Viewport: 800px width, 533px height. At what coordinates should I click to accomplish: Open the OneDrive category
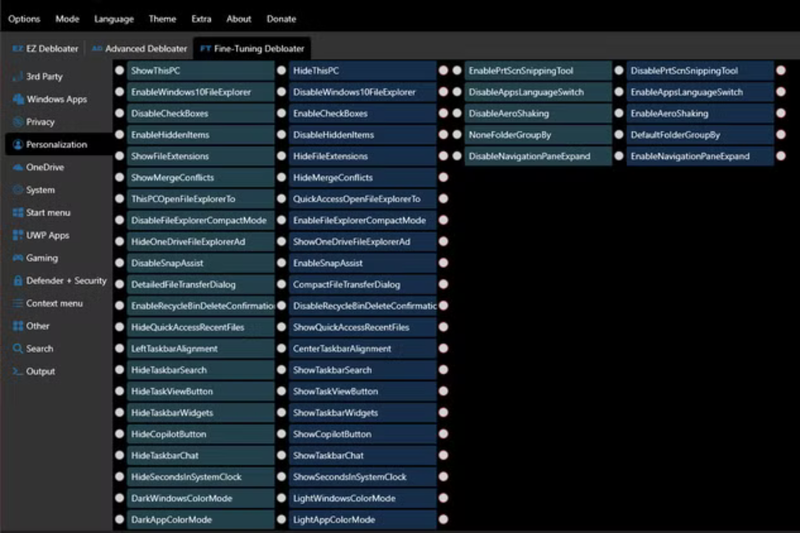coord(45,167)
